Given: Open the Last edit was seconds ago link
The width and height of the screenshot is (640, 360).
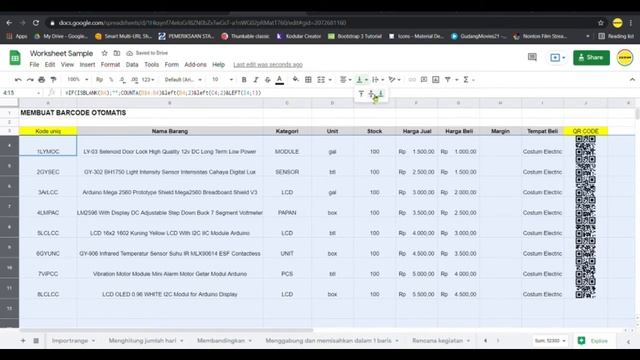Looking at the screenshot, I should pyautogui.click(x=268, y=64).
